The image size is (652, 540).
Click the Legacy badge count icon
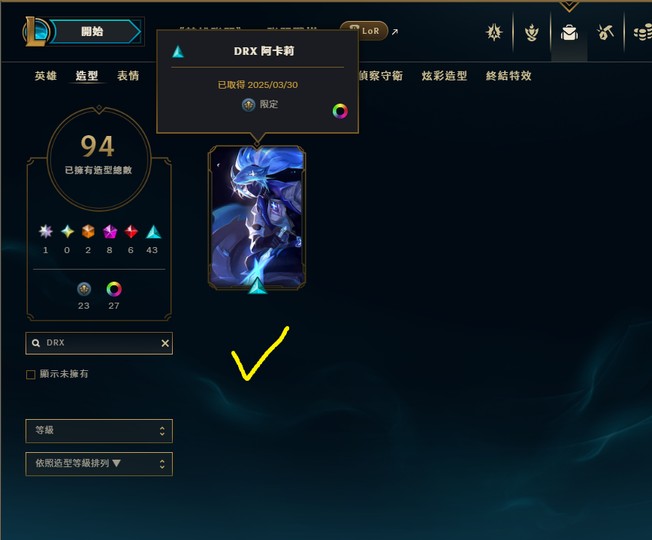(84, 289)
